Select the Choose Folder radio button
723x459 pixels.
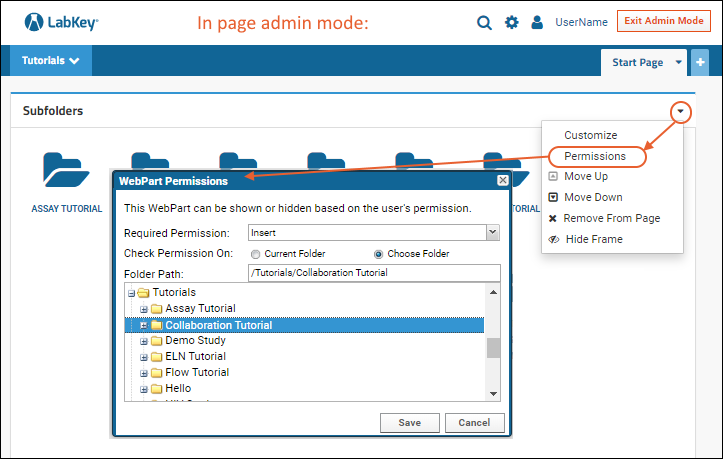click(379, 254)
